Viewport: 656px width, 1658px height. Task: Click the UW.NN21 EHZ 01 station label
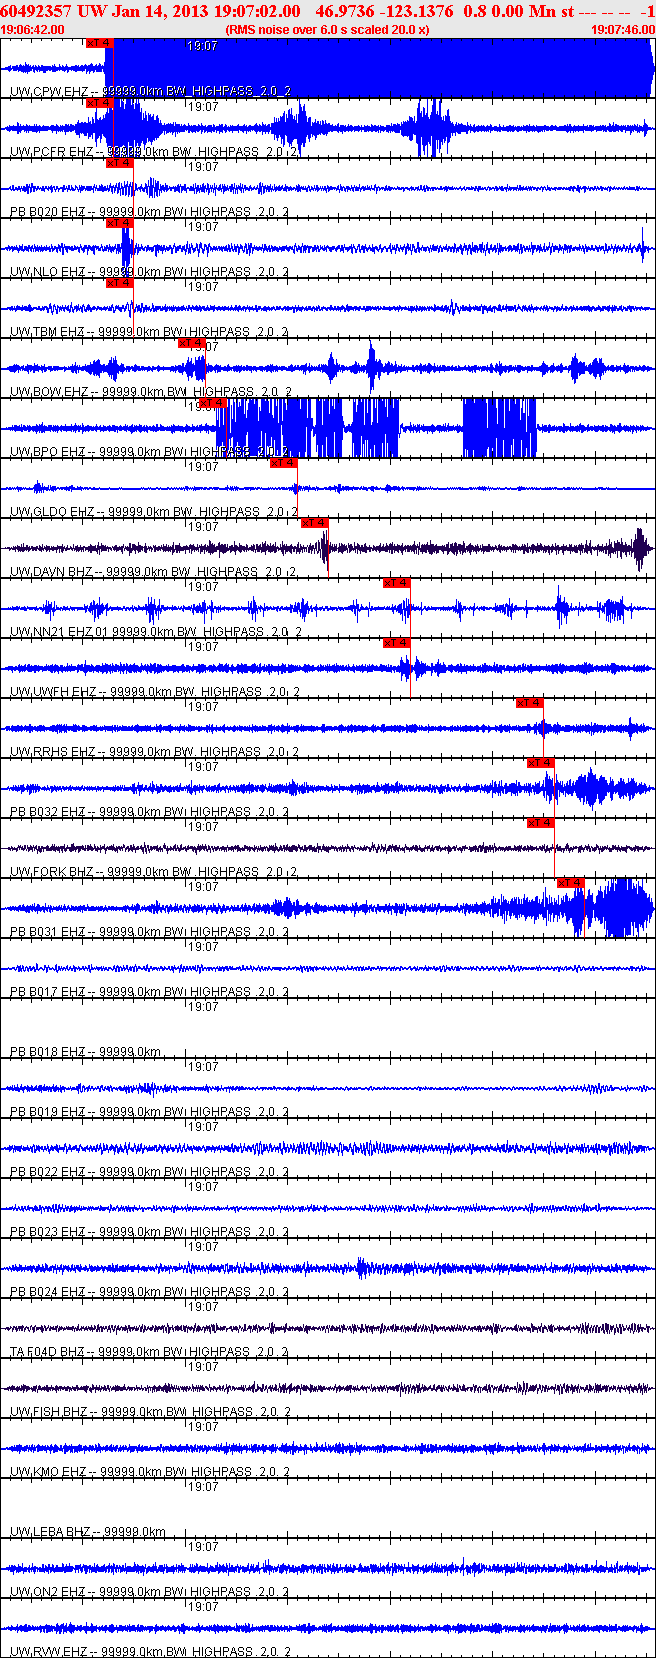[x=59, y=632]
